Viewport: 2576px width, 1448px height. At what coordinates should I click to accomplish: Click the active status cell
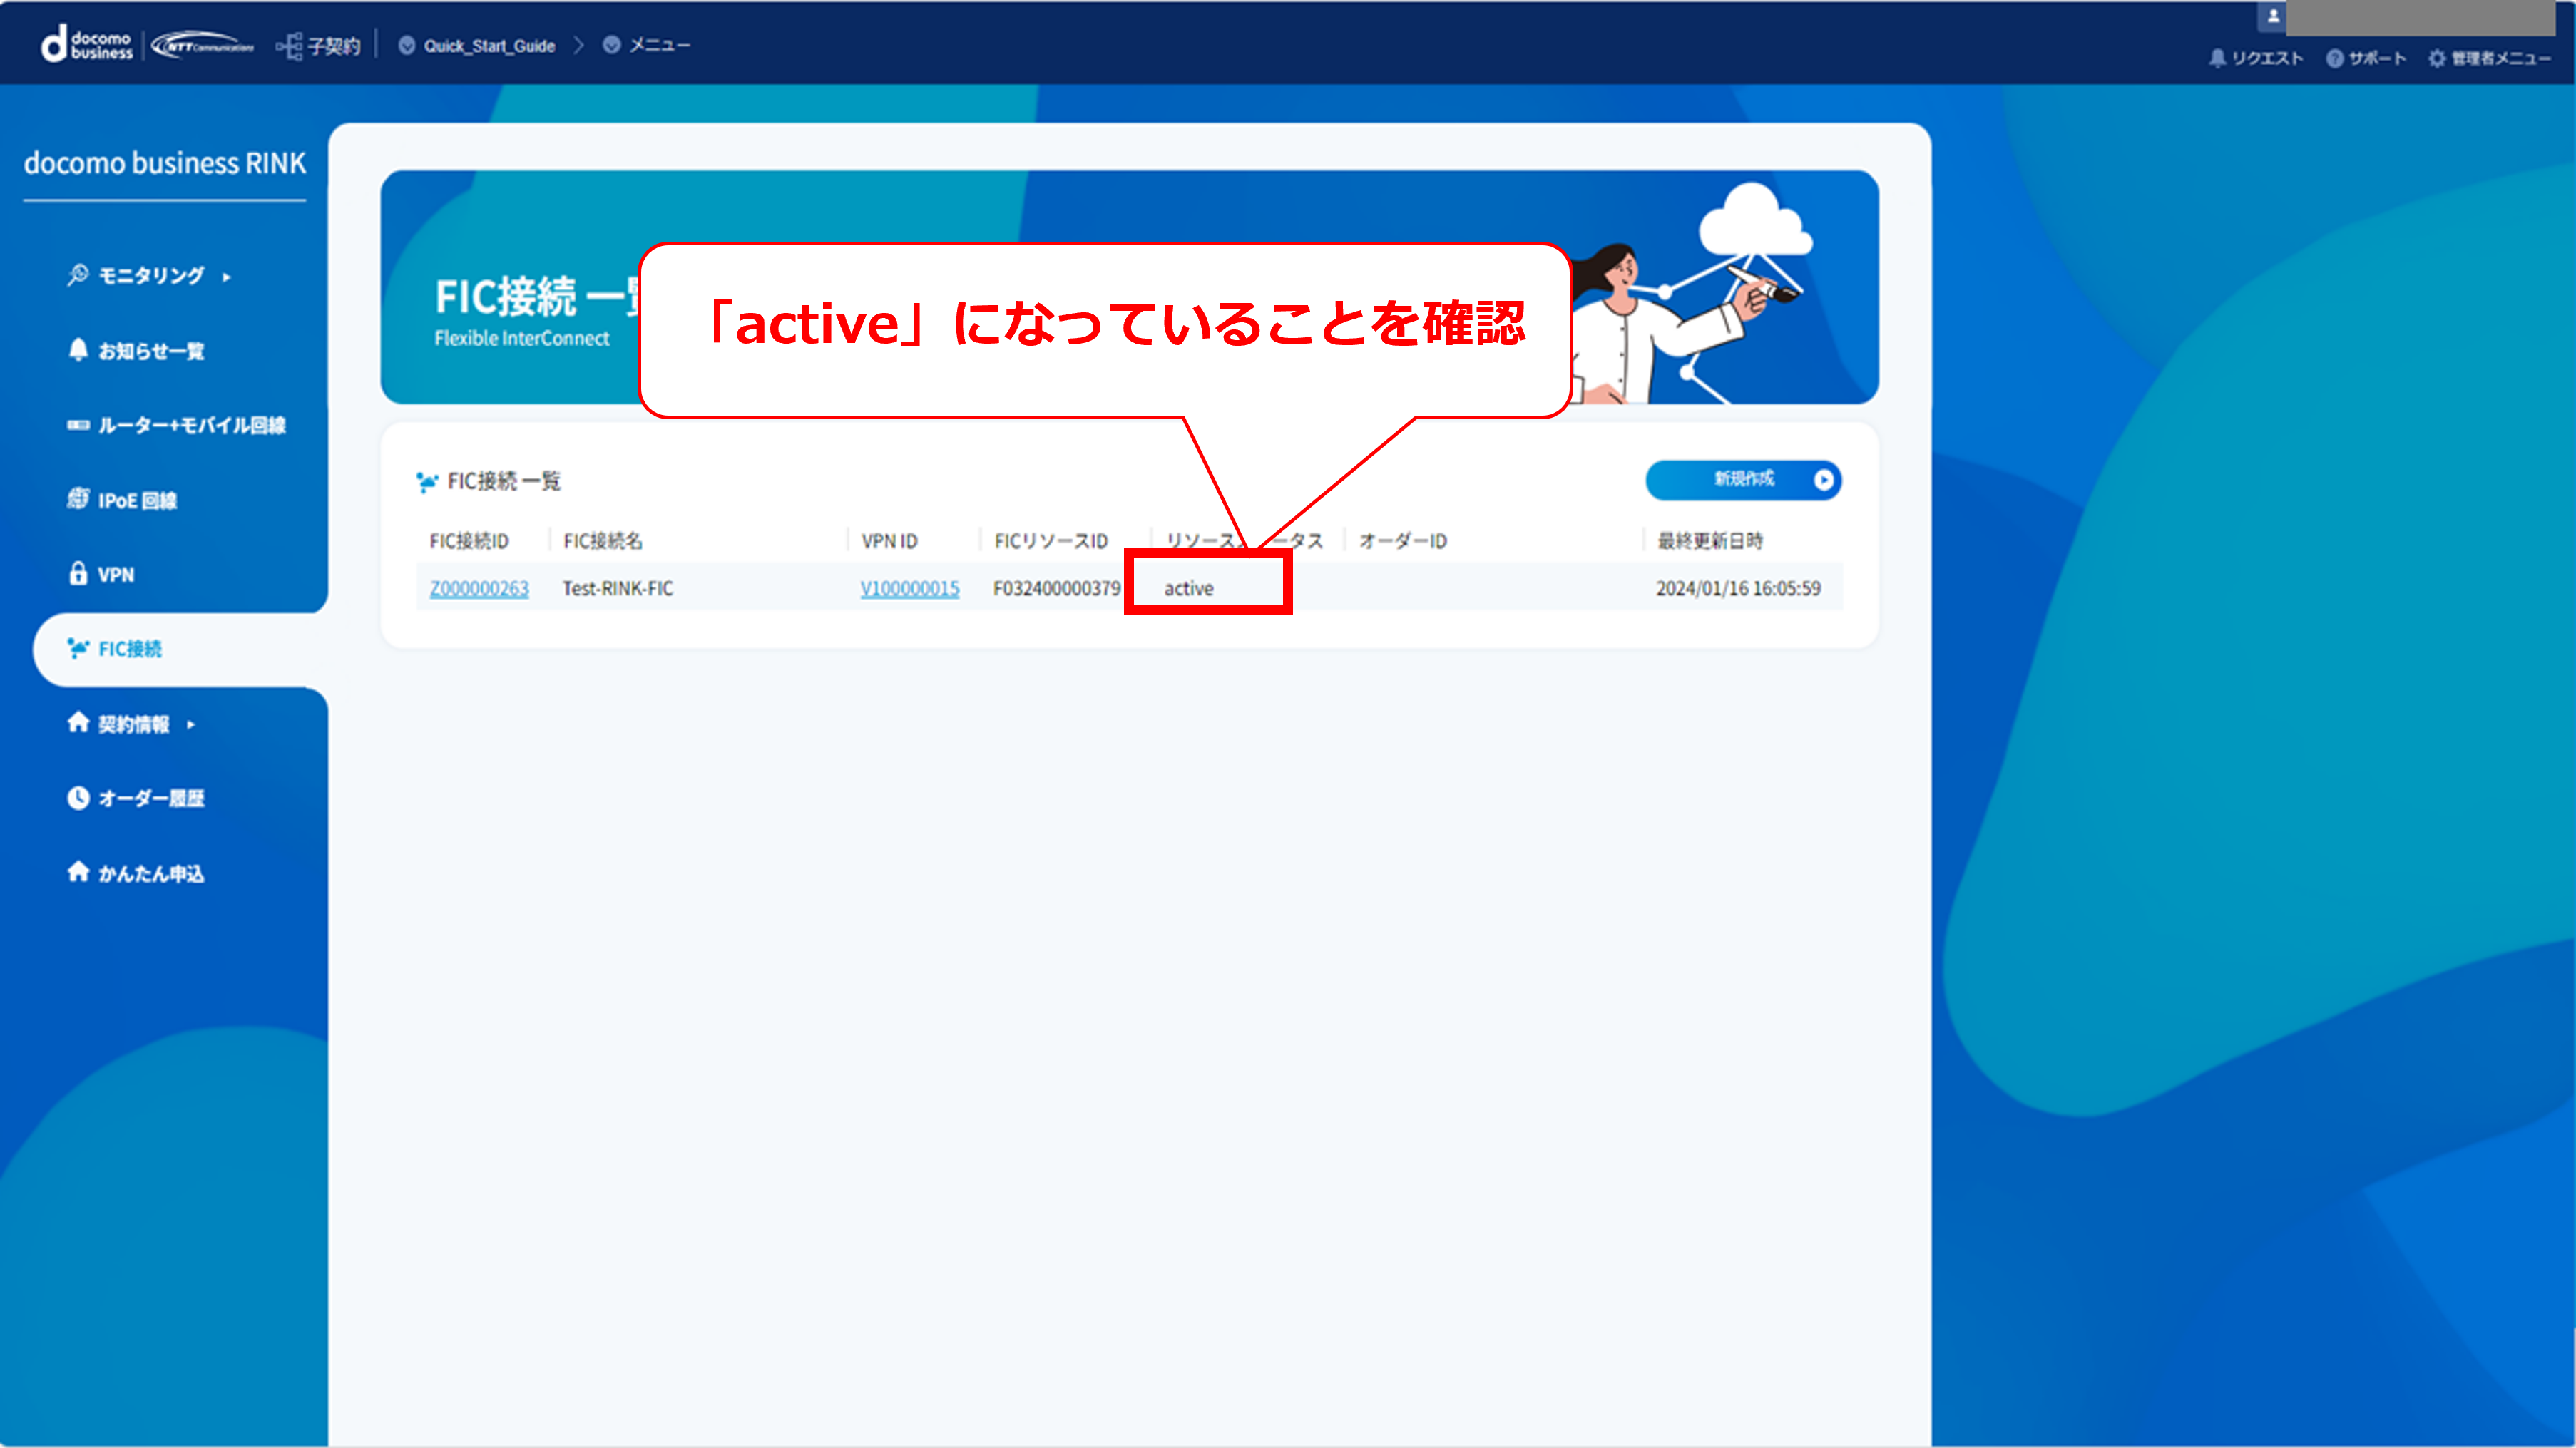click(x=1188, y=588)
